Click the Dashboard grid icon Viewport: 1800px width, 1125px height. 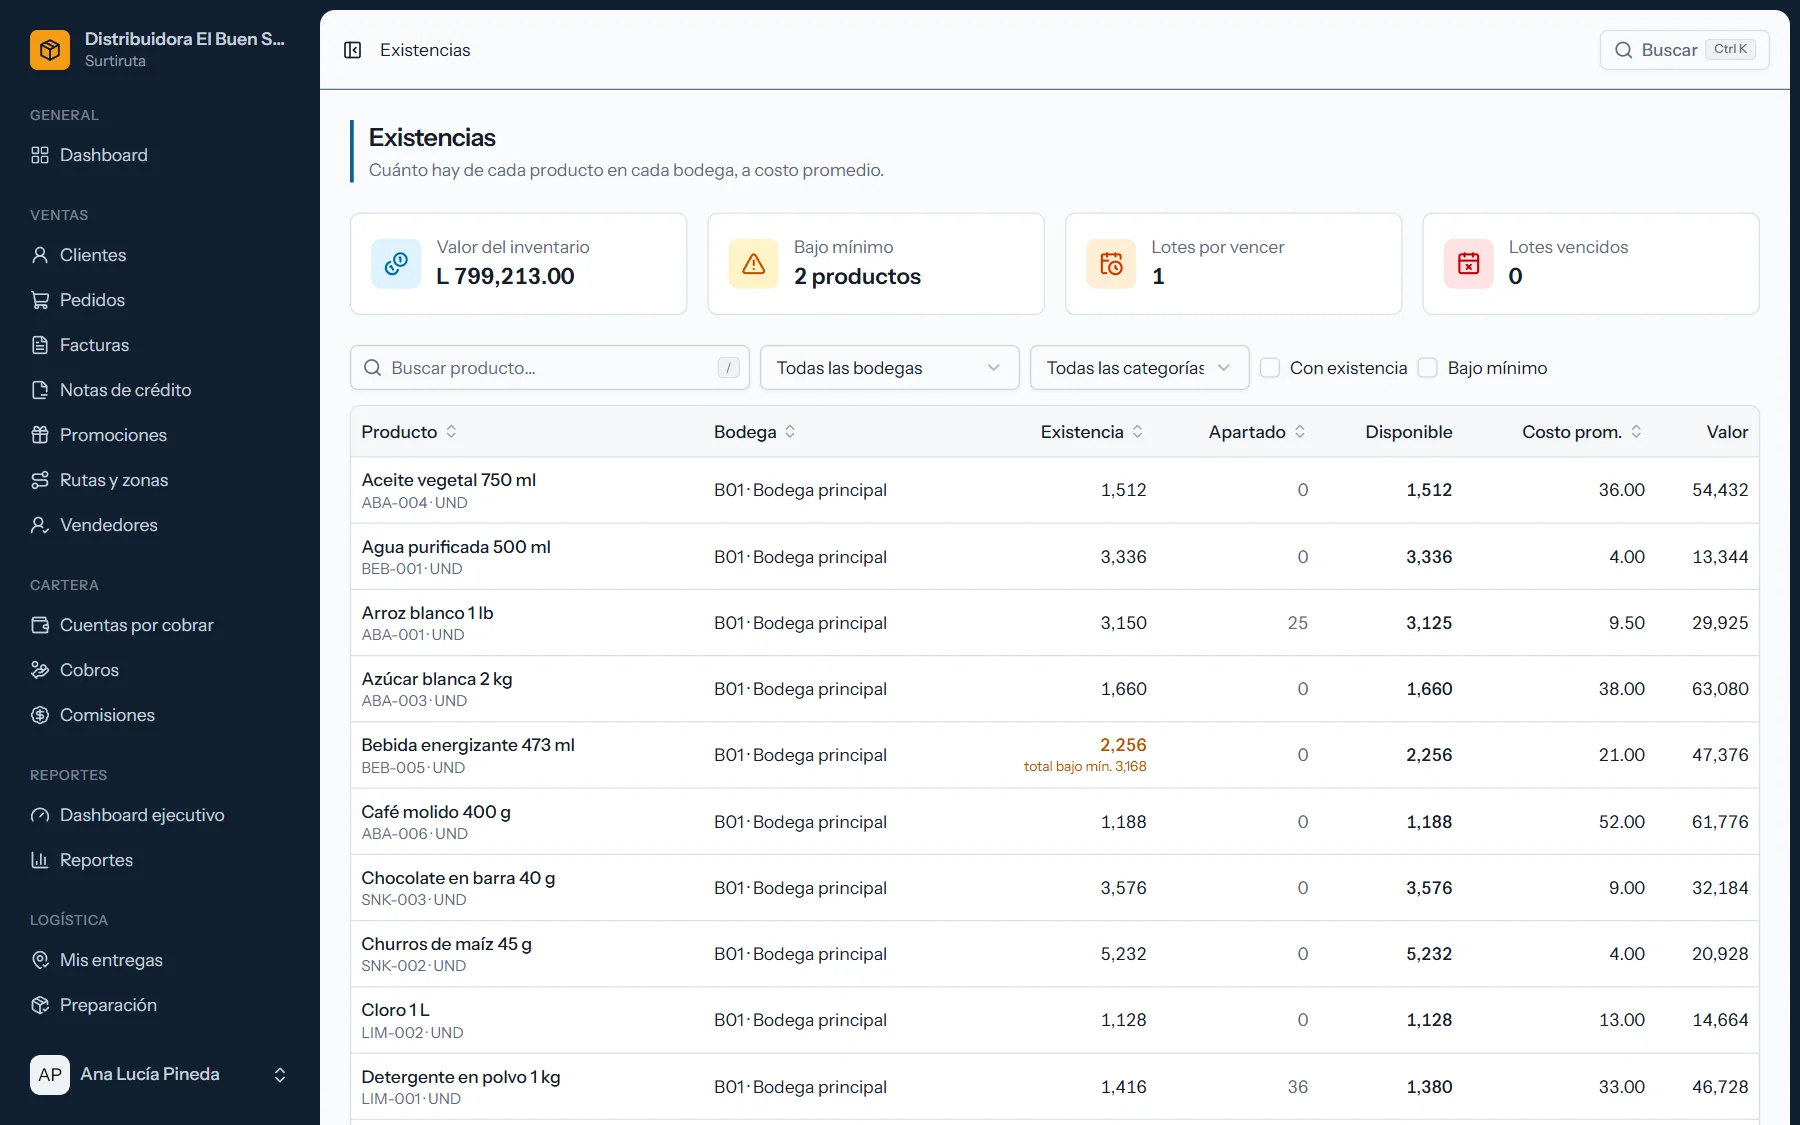tap(40, 155)
